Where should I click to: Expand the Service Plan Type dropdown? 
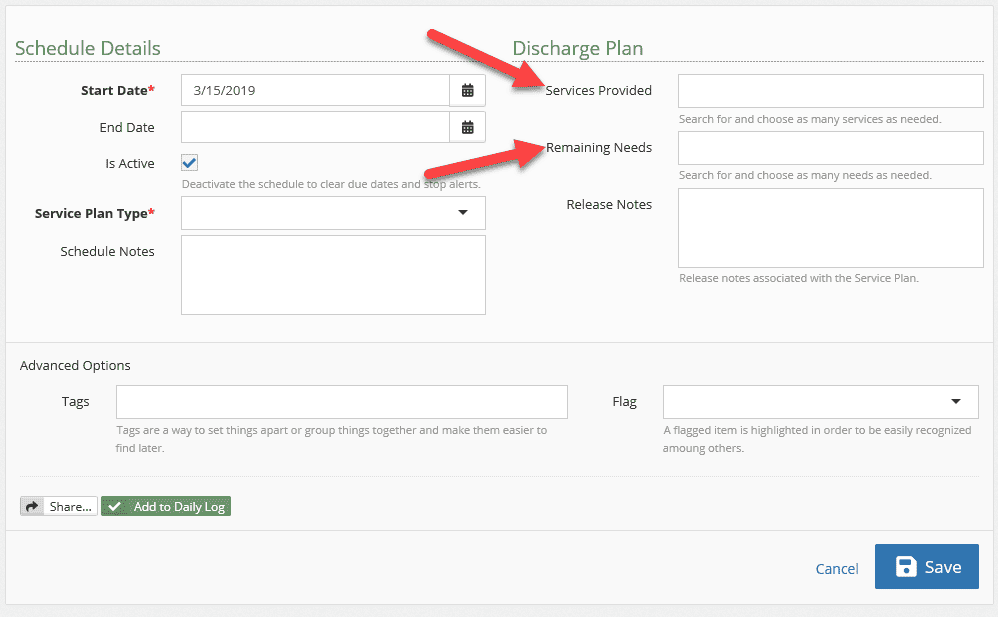tap(463, 213)
